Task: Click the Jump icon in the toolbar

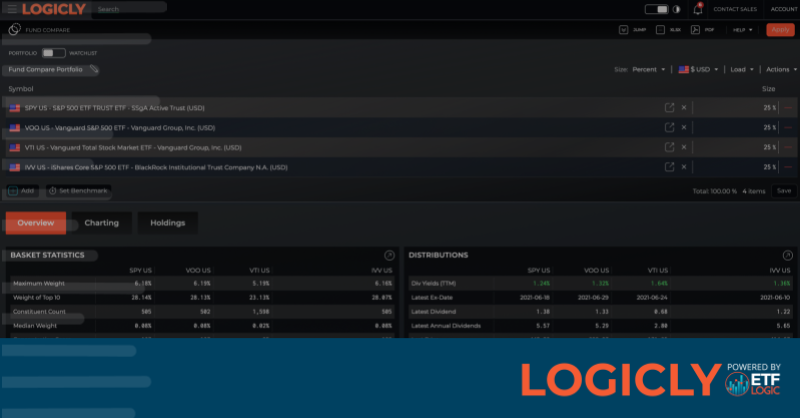Action: (x=624, y=30)
